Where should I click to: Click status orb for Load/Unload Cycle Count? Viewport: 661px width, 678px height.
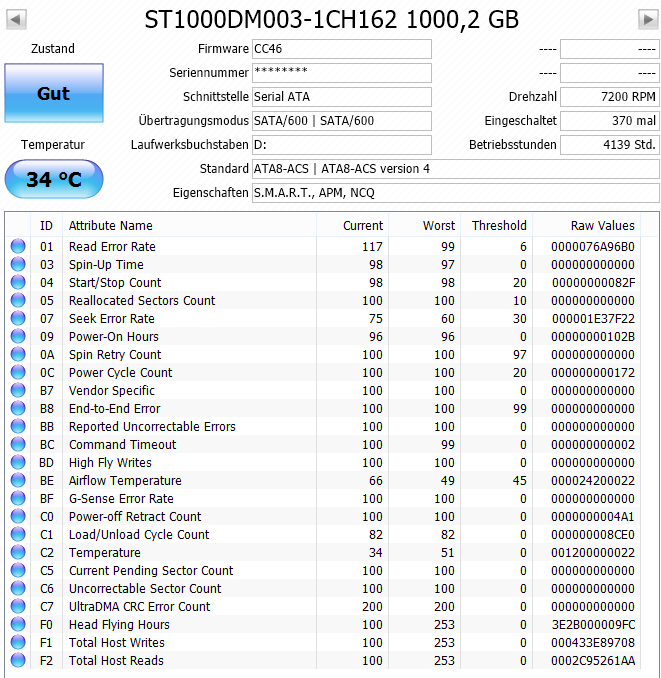click(18, 534)
